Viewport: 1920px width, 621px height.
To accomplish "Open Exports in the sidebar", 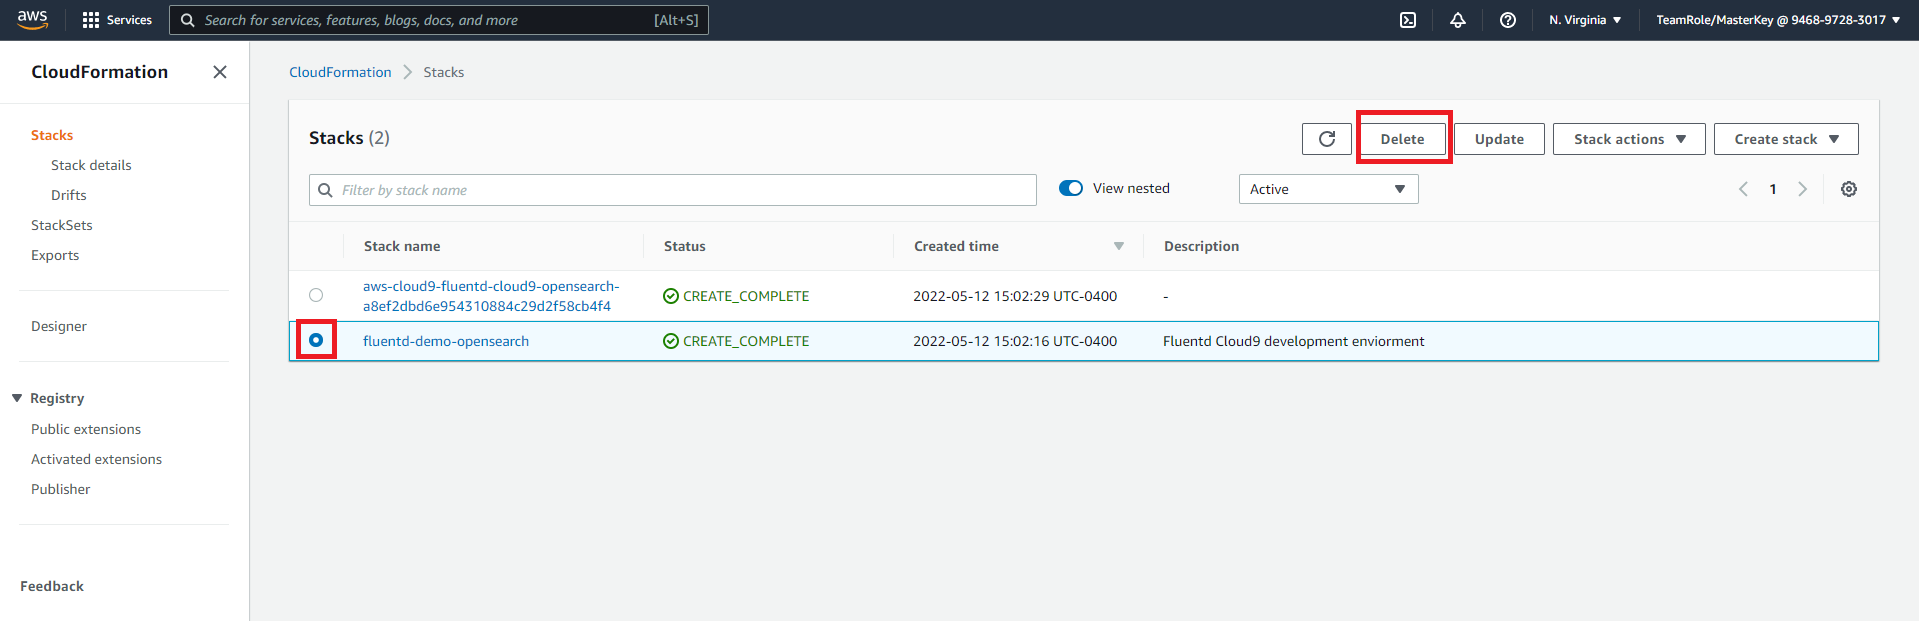I will pyautogui.click(x=55, y=255).
